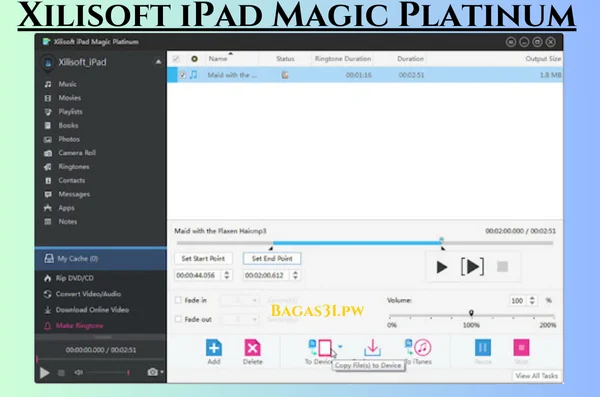Image resolution: width=600 pixels, height=397 pixels.
Task: Adjust end time stepper arrows
Action: pos(295,275)
